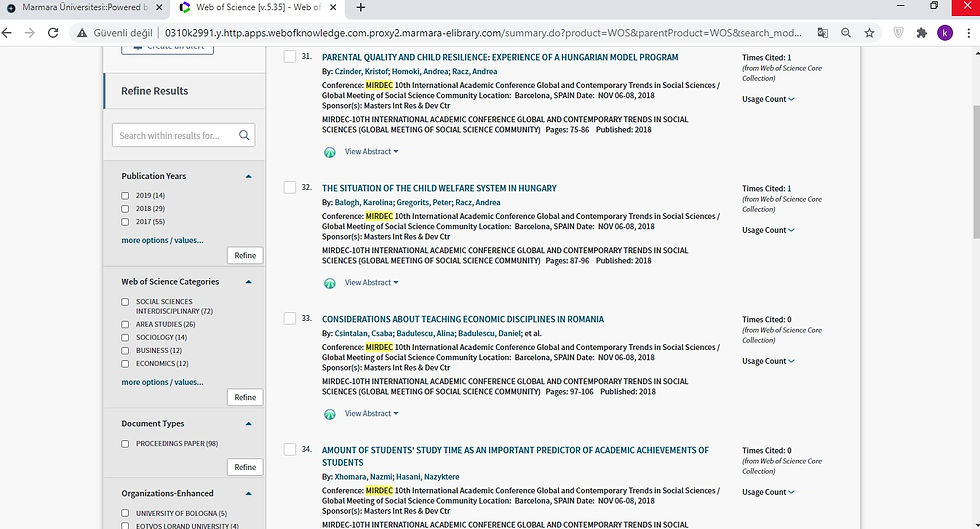The height and width of the screenshot is (529, 980).
Task: Open the purple profile avatar icon
Action: click(x=944, y=33)
